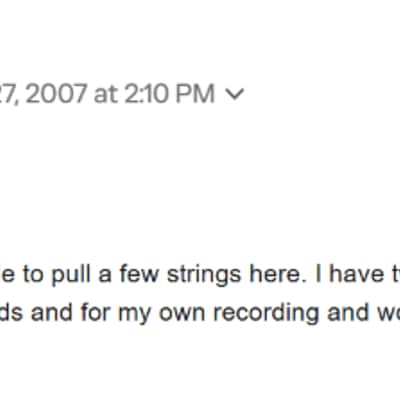Click the year 2007 in the timestamp
Viewport: 400px width, 400px height.
click(x=56, y=93)
